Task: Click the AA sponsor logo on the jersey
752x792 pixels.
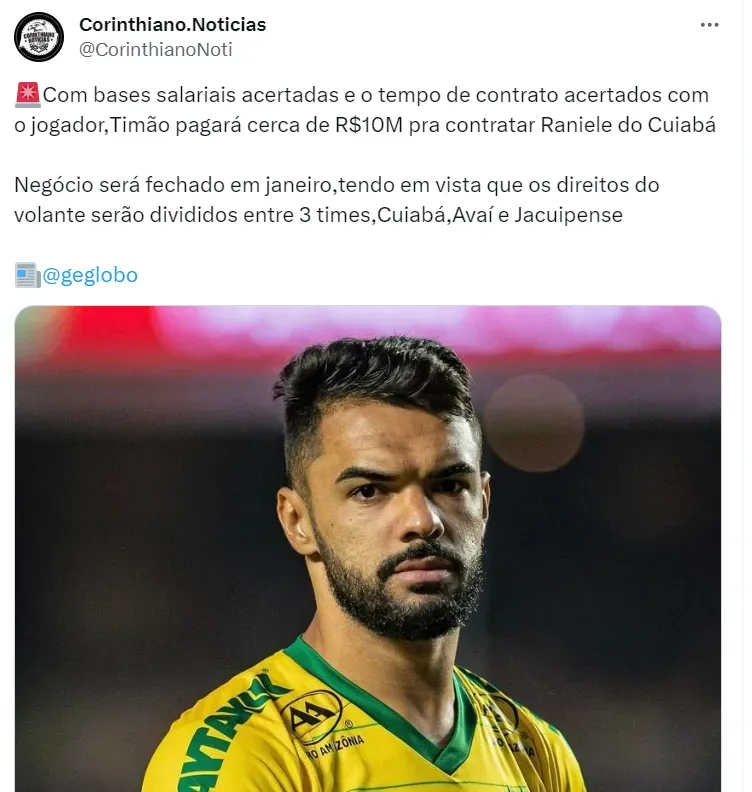Action: pos(311,717)
